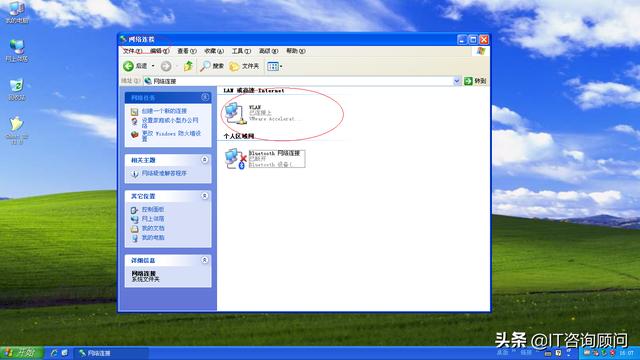Click the system tray clock
This screenshot has width=640, height=360.
(x=626, y=353)
